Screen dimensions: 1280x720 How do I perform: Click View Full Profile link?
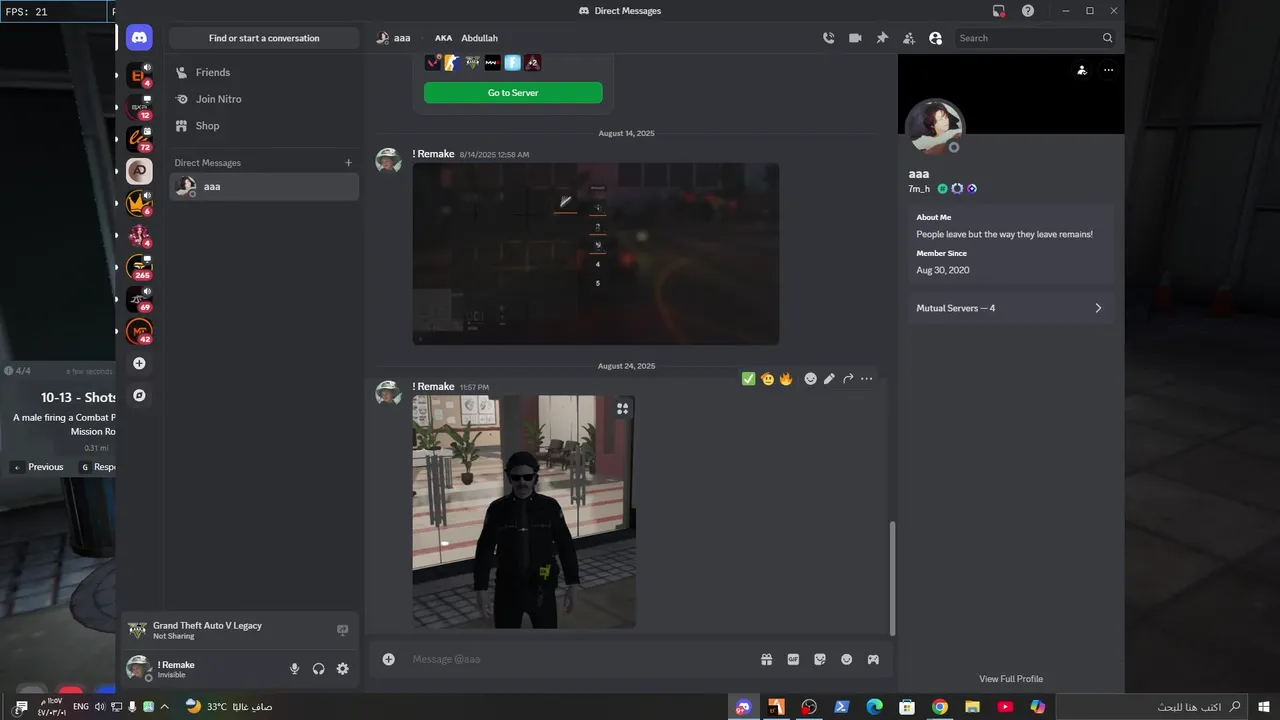(x=1011, y=679)
